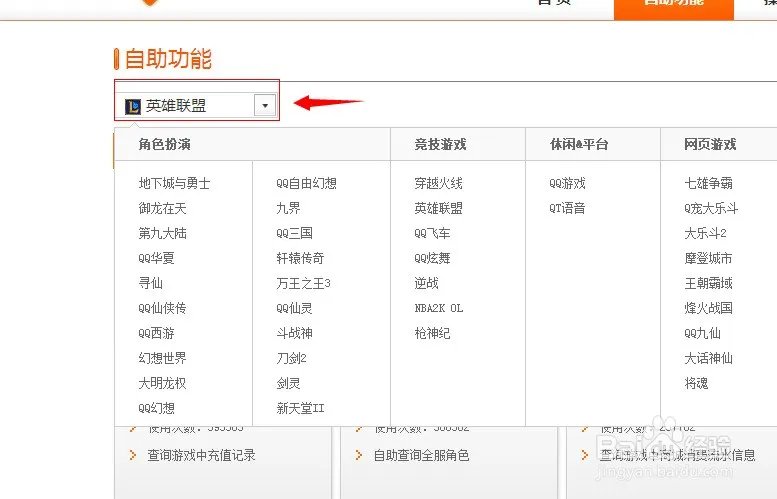Pick 幻想世界 from role-playing games

163,358
